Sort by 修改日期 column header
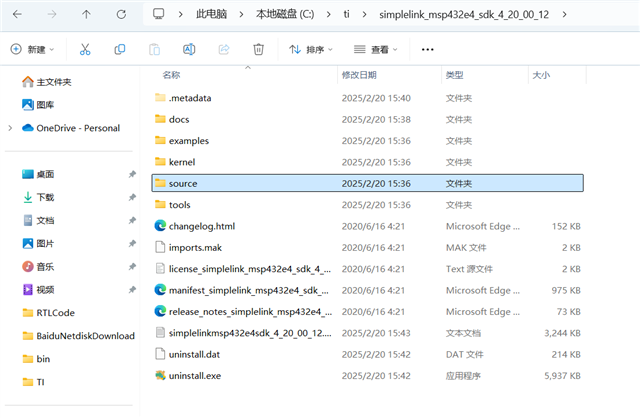 coord(359,75)
